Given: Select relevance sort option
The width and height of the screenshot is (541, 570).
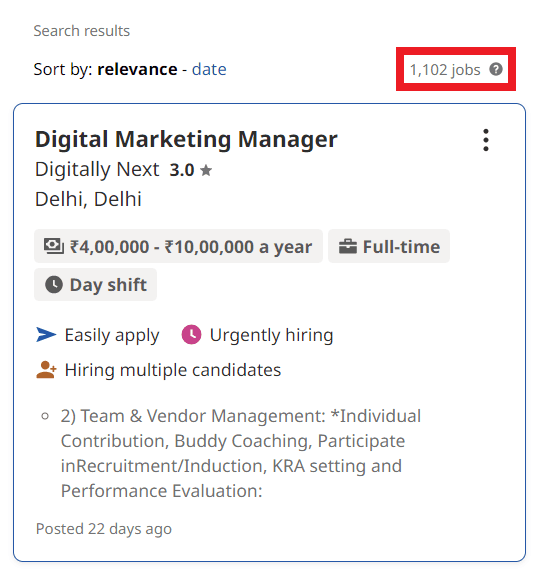Looking at the screenshot, I should 137,69.
